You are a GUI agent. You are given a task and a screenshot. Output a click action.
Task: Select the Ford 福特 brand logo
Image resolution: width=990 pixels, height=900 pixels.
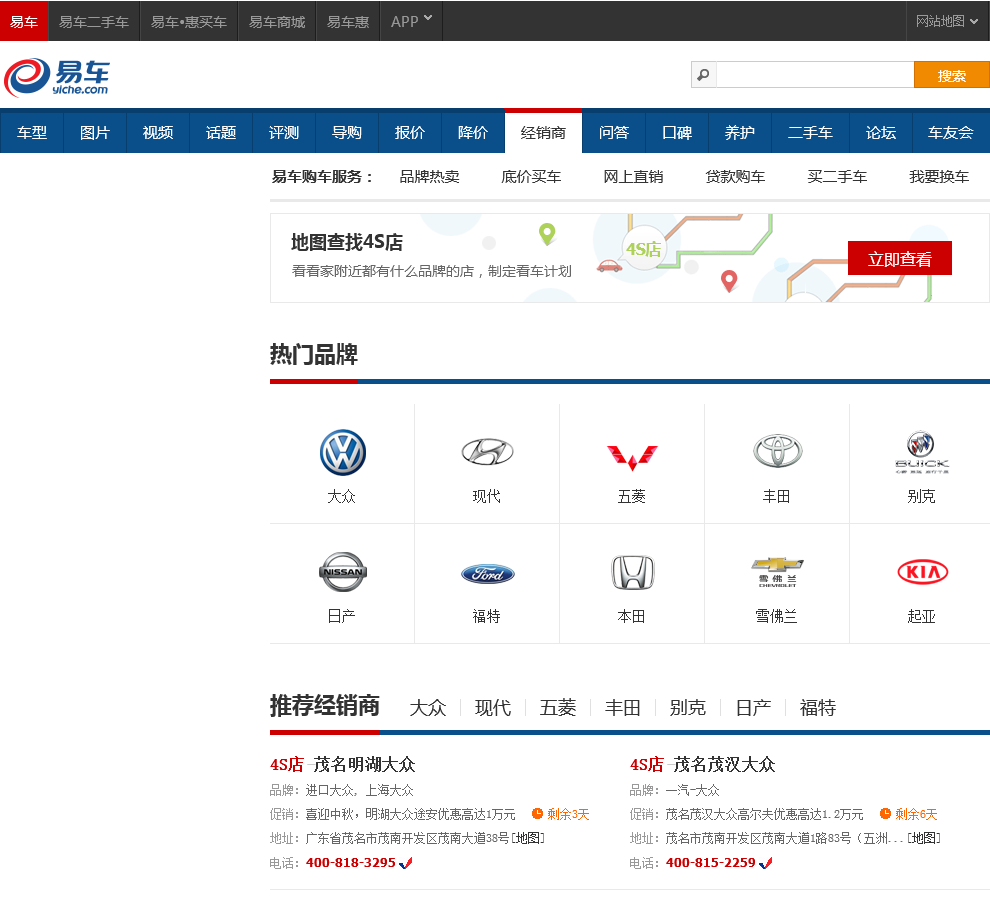[x=487, y=573]
